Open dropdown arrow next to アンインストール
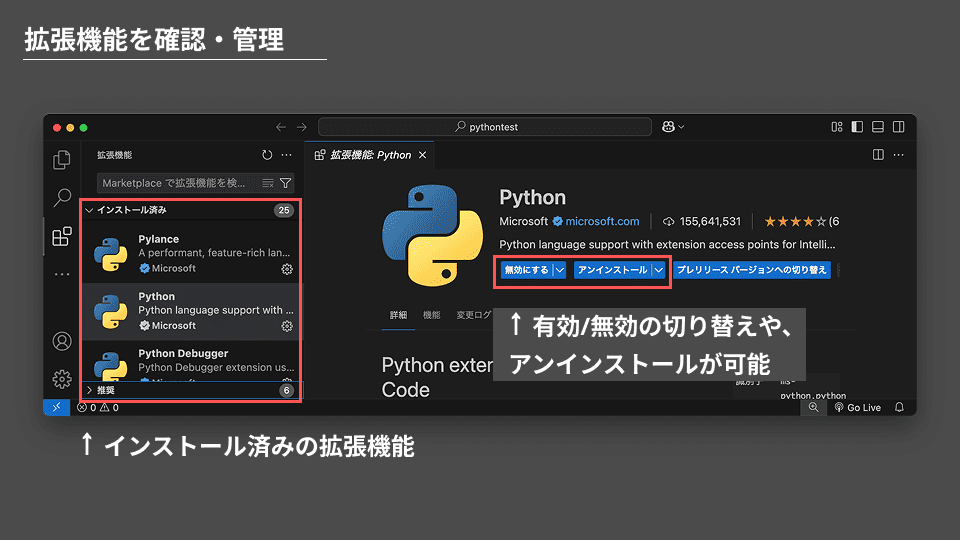Screen dimensions: 960x540 coord(658,270)
